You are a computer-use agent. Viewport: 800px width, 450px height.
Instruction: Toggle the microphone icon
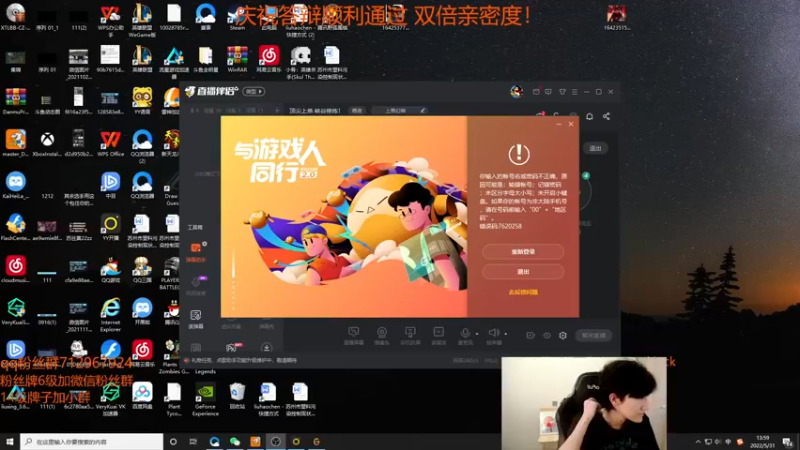coord(465,334)
